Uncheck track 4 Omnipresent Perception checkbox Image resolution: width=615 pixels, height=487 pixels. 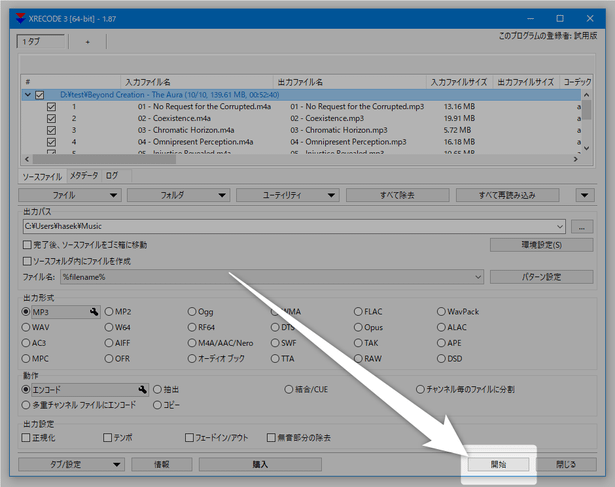(x=51, y=142)
